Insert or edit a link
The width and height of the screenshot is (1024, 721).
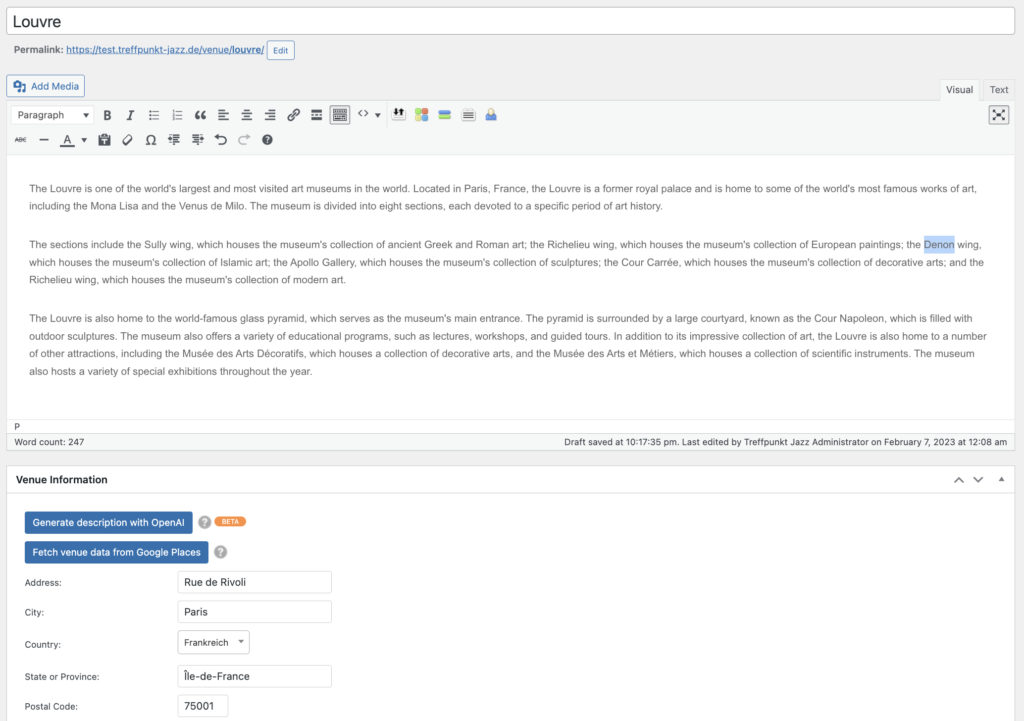[x=294, y=114]
